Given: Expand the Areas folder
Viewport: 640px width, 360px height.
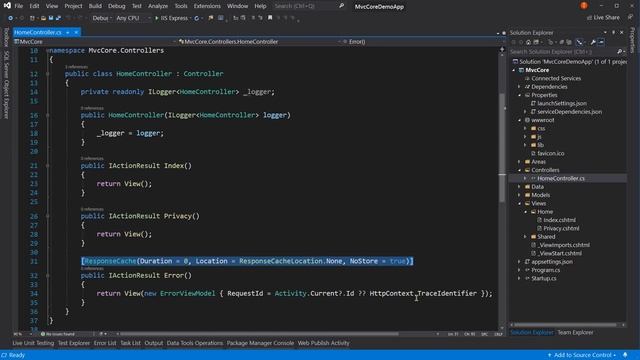Looking at the screenshot, I should 519,162.
